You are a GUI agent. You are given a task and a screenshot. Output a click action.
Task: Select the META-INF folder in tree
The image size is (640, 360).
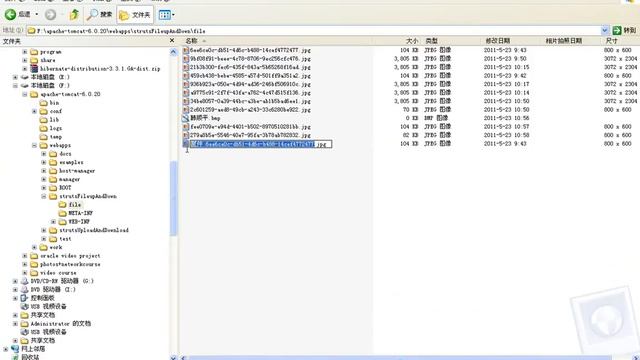click(76, 213)
